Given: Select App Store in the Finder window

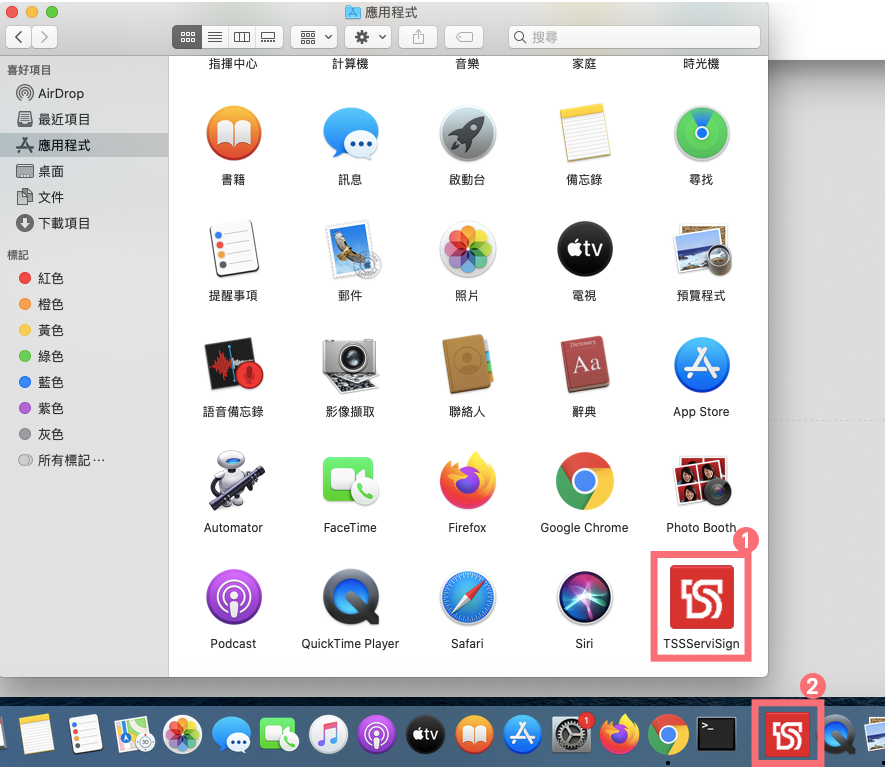Looking at the screenshot, I should coord(702,365).
